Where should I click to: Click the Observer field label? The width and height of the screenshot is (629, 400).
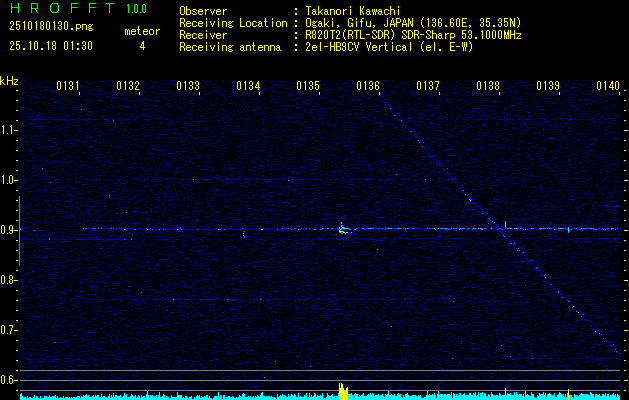pyautogui.click(x=203, y=11)
